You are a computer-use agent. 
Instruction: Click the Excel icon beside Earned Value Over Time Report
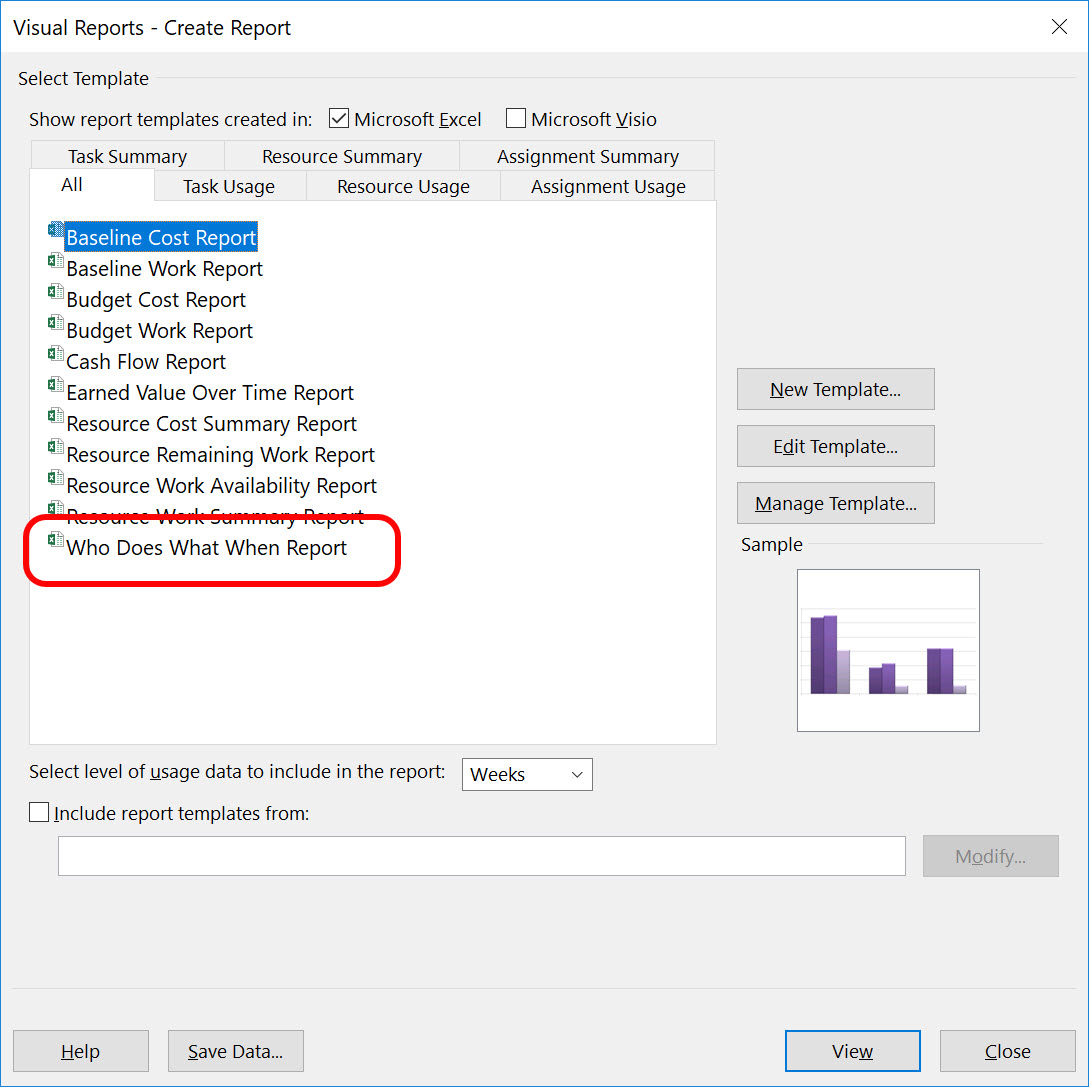coord(56,385)
